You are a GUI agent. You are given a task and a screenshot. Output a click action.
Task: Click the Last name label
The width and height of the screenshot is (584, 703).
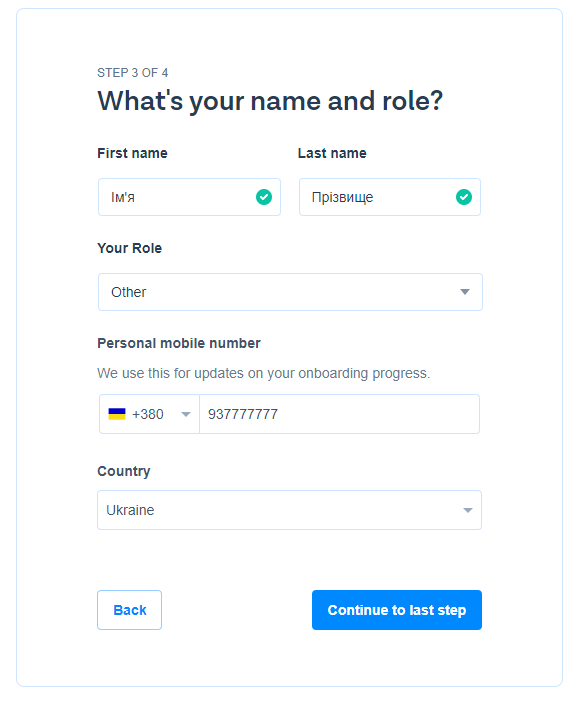332,153
